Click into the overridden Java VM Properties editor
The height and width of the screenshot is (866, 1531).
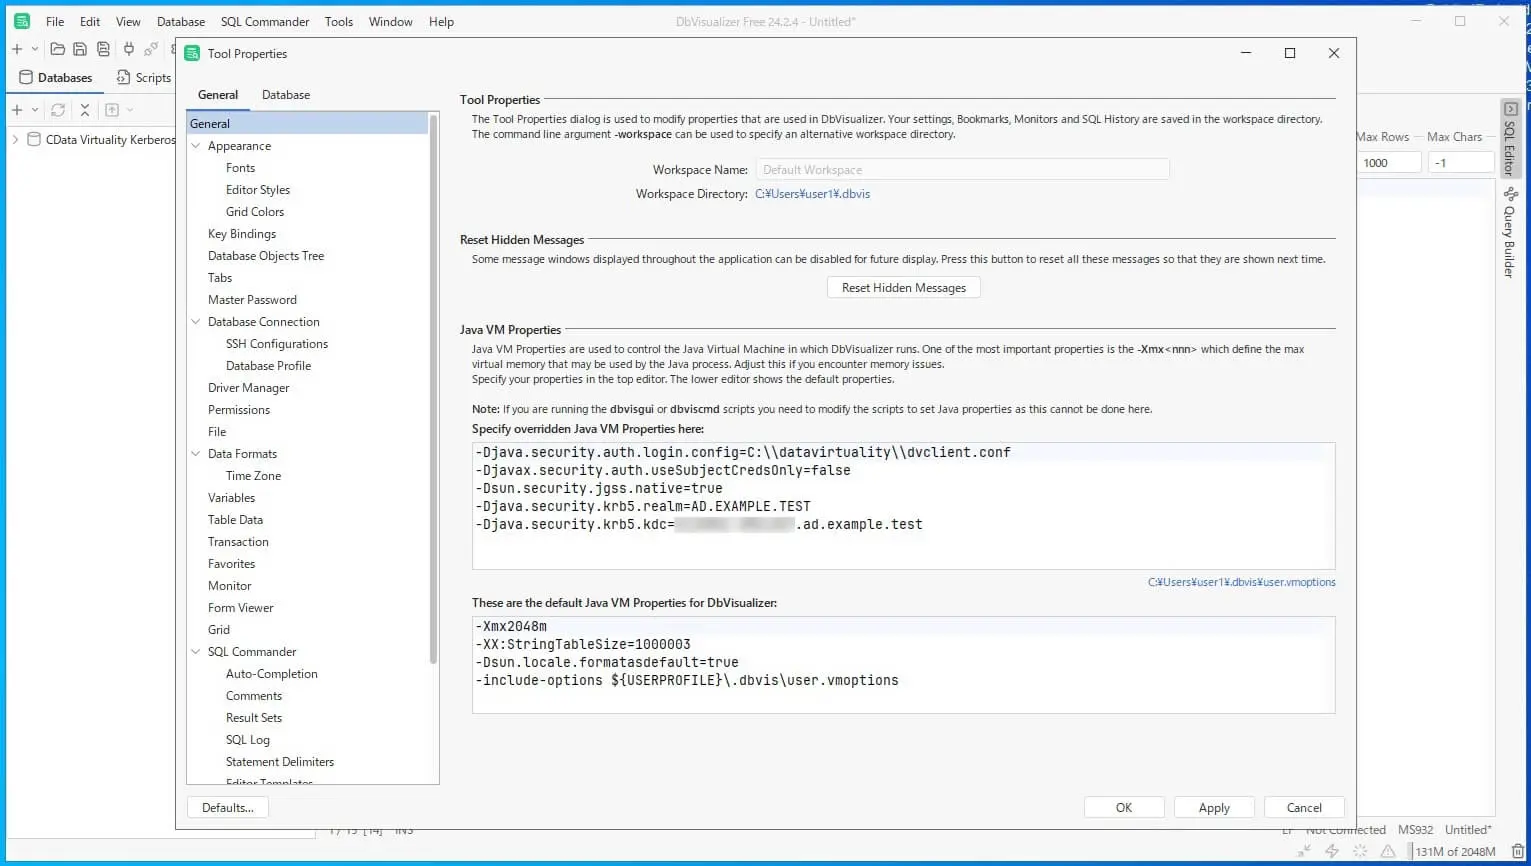(903, 506)
